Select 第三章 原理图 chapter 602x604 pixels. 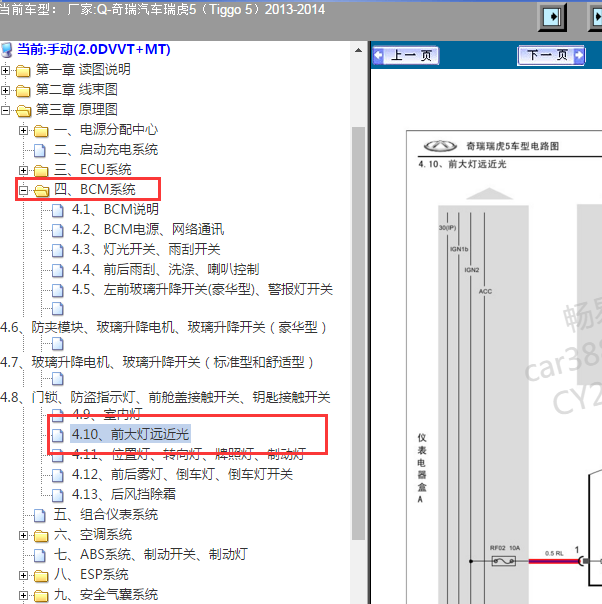coord(77,110)
